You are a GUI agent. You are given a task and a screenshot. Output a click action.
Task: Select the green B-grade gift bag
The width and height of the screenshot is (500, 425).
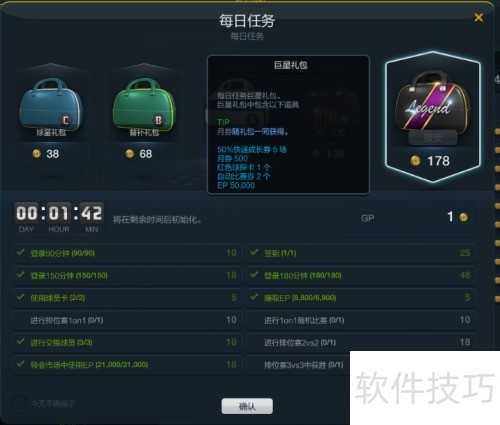click(144, 105)
